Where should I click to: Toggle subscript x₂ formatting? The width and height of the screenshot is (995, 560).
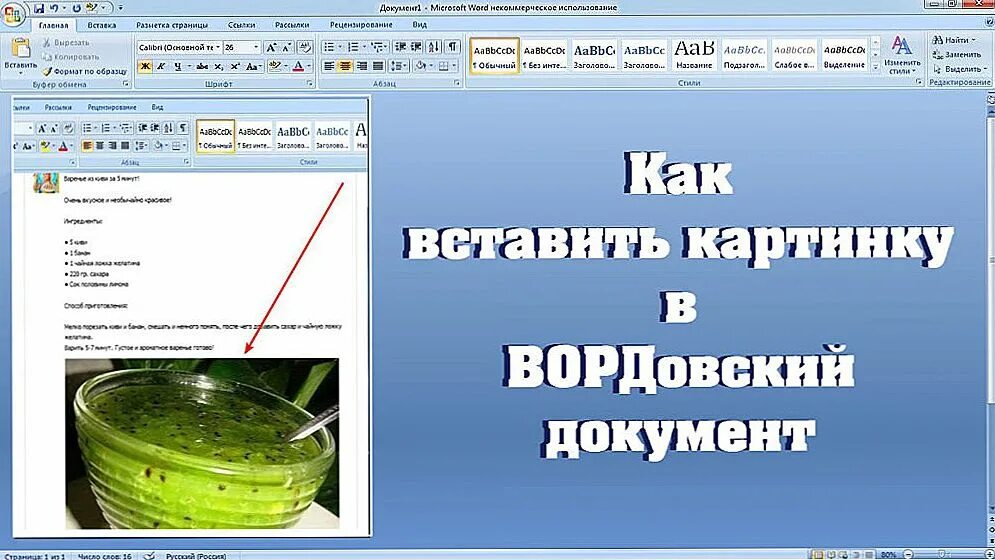[x=218, y=66]
